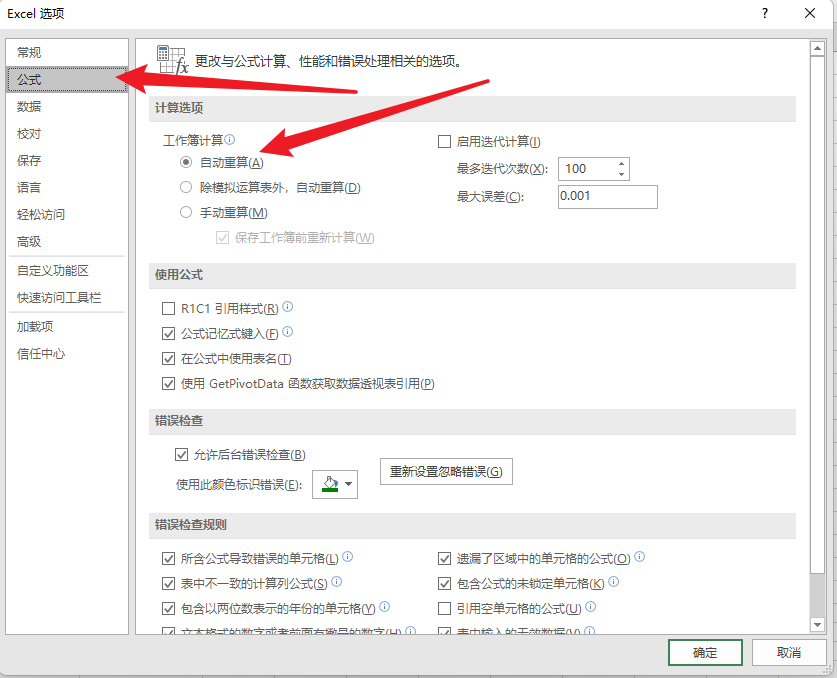Click into the 最大误差 input field
Viewport: 837px width, 678px height.
(x=607, y=196)
